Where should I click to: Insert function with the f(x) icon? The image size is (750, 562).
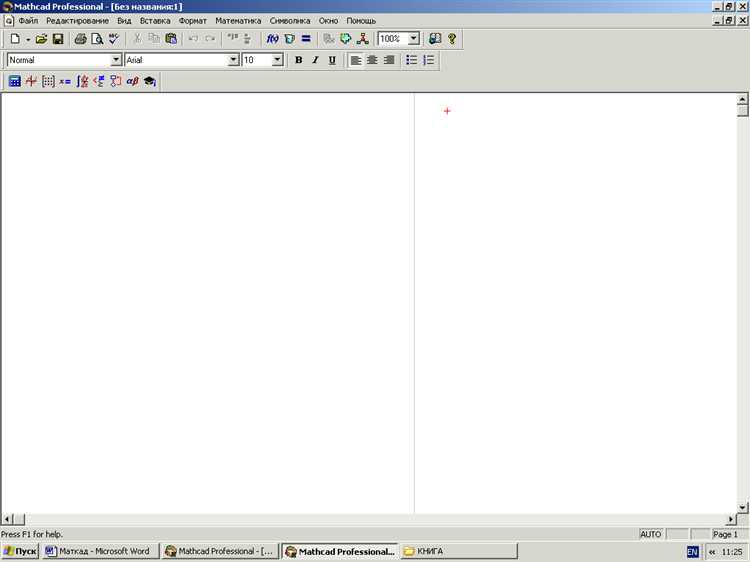(x=273, y=39)
